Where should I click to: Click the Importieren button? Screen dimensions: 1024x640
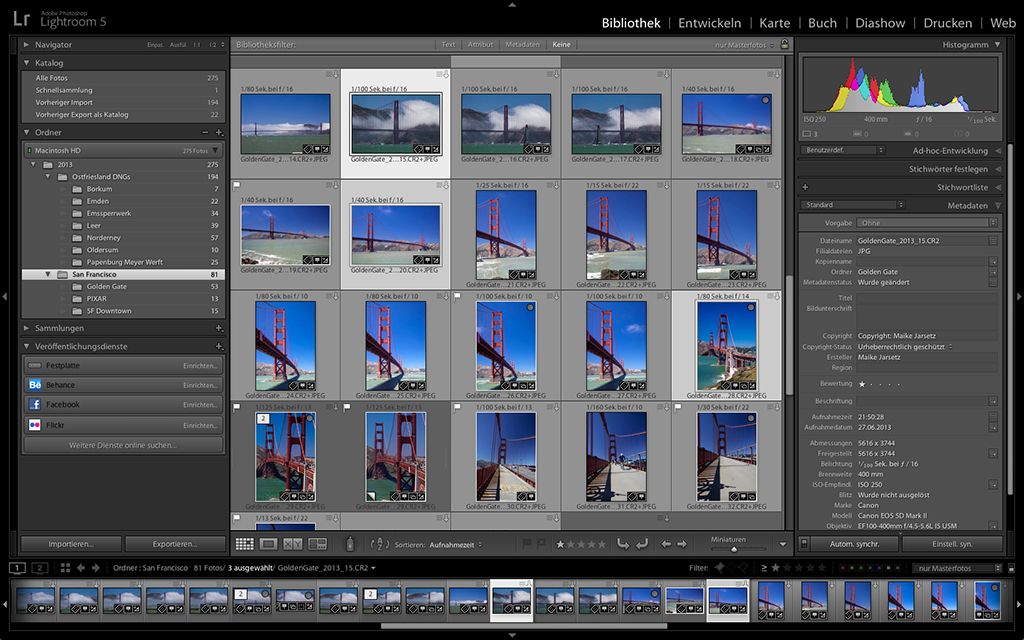point(70,544)
